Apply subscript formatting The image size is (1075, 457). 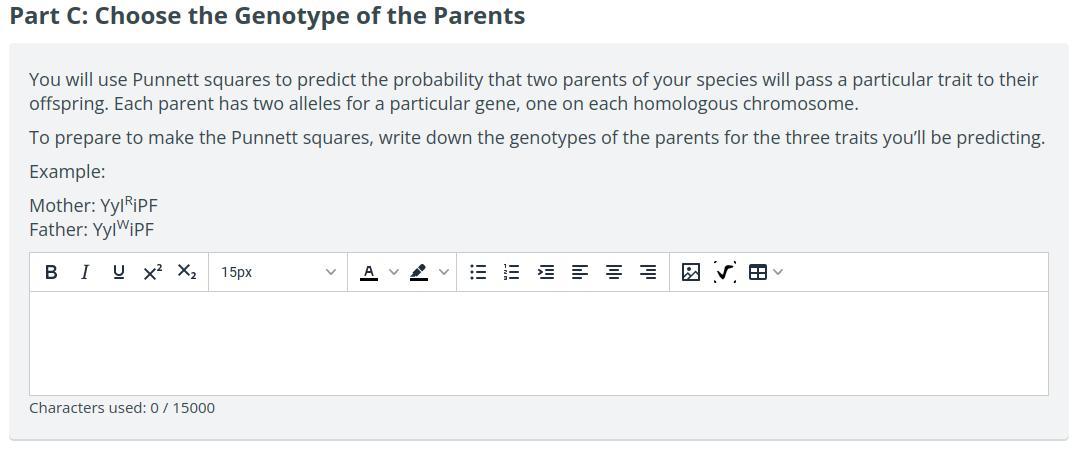pyautogui.click(x=186, y=272)
